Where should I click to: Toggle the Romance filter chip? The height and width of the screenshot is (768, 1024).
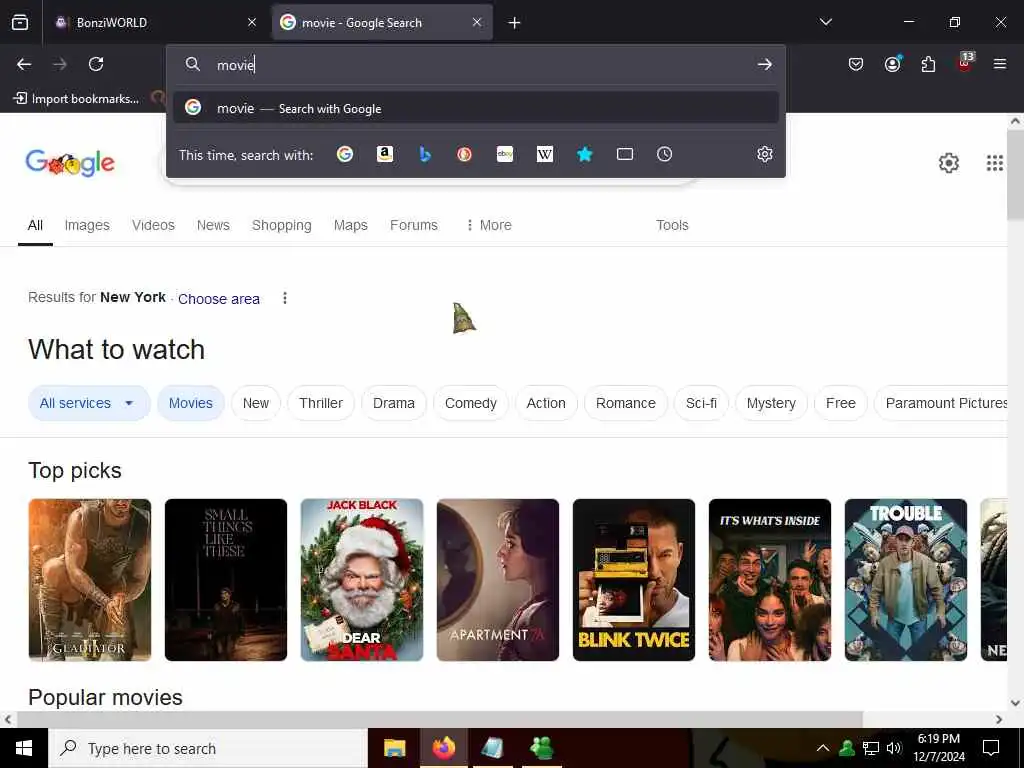[626, 403]
